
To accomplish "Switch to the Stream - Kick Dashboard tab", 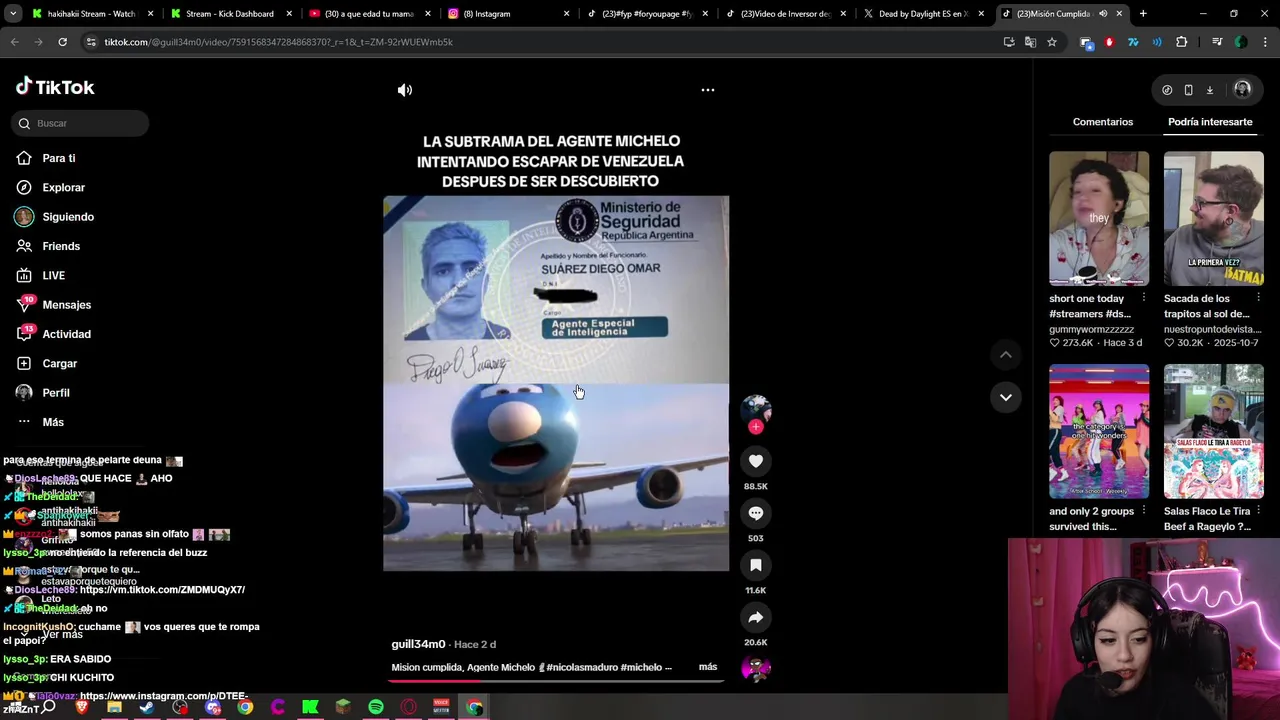I will tap(229, 14).
